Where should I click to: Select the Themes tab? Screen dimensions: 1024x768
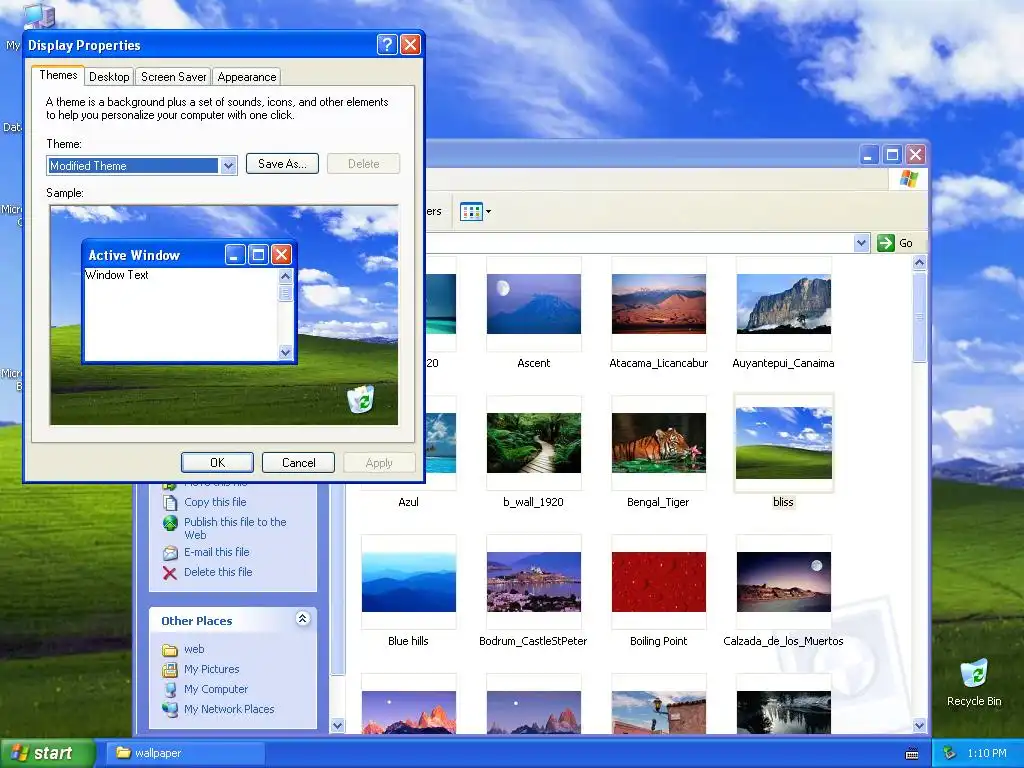tap(58, 75)
